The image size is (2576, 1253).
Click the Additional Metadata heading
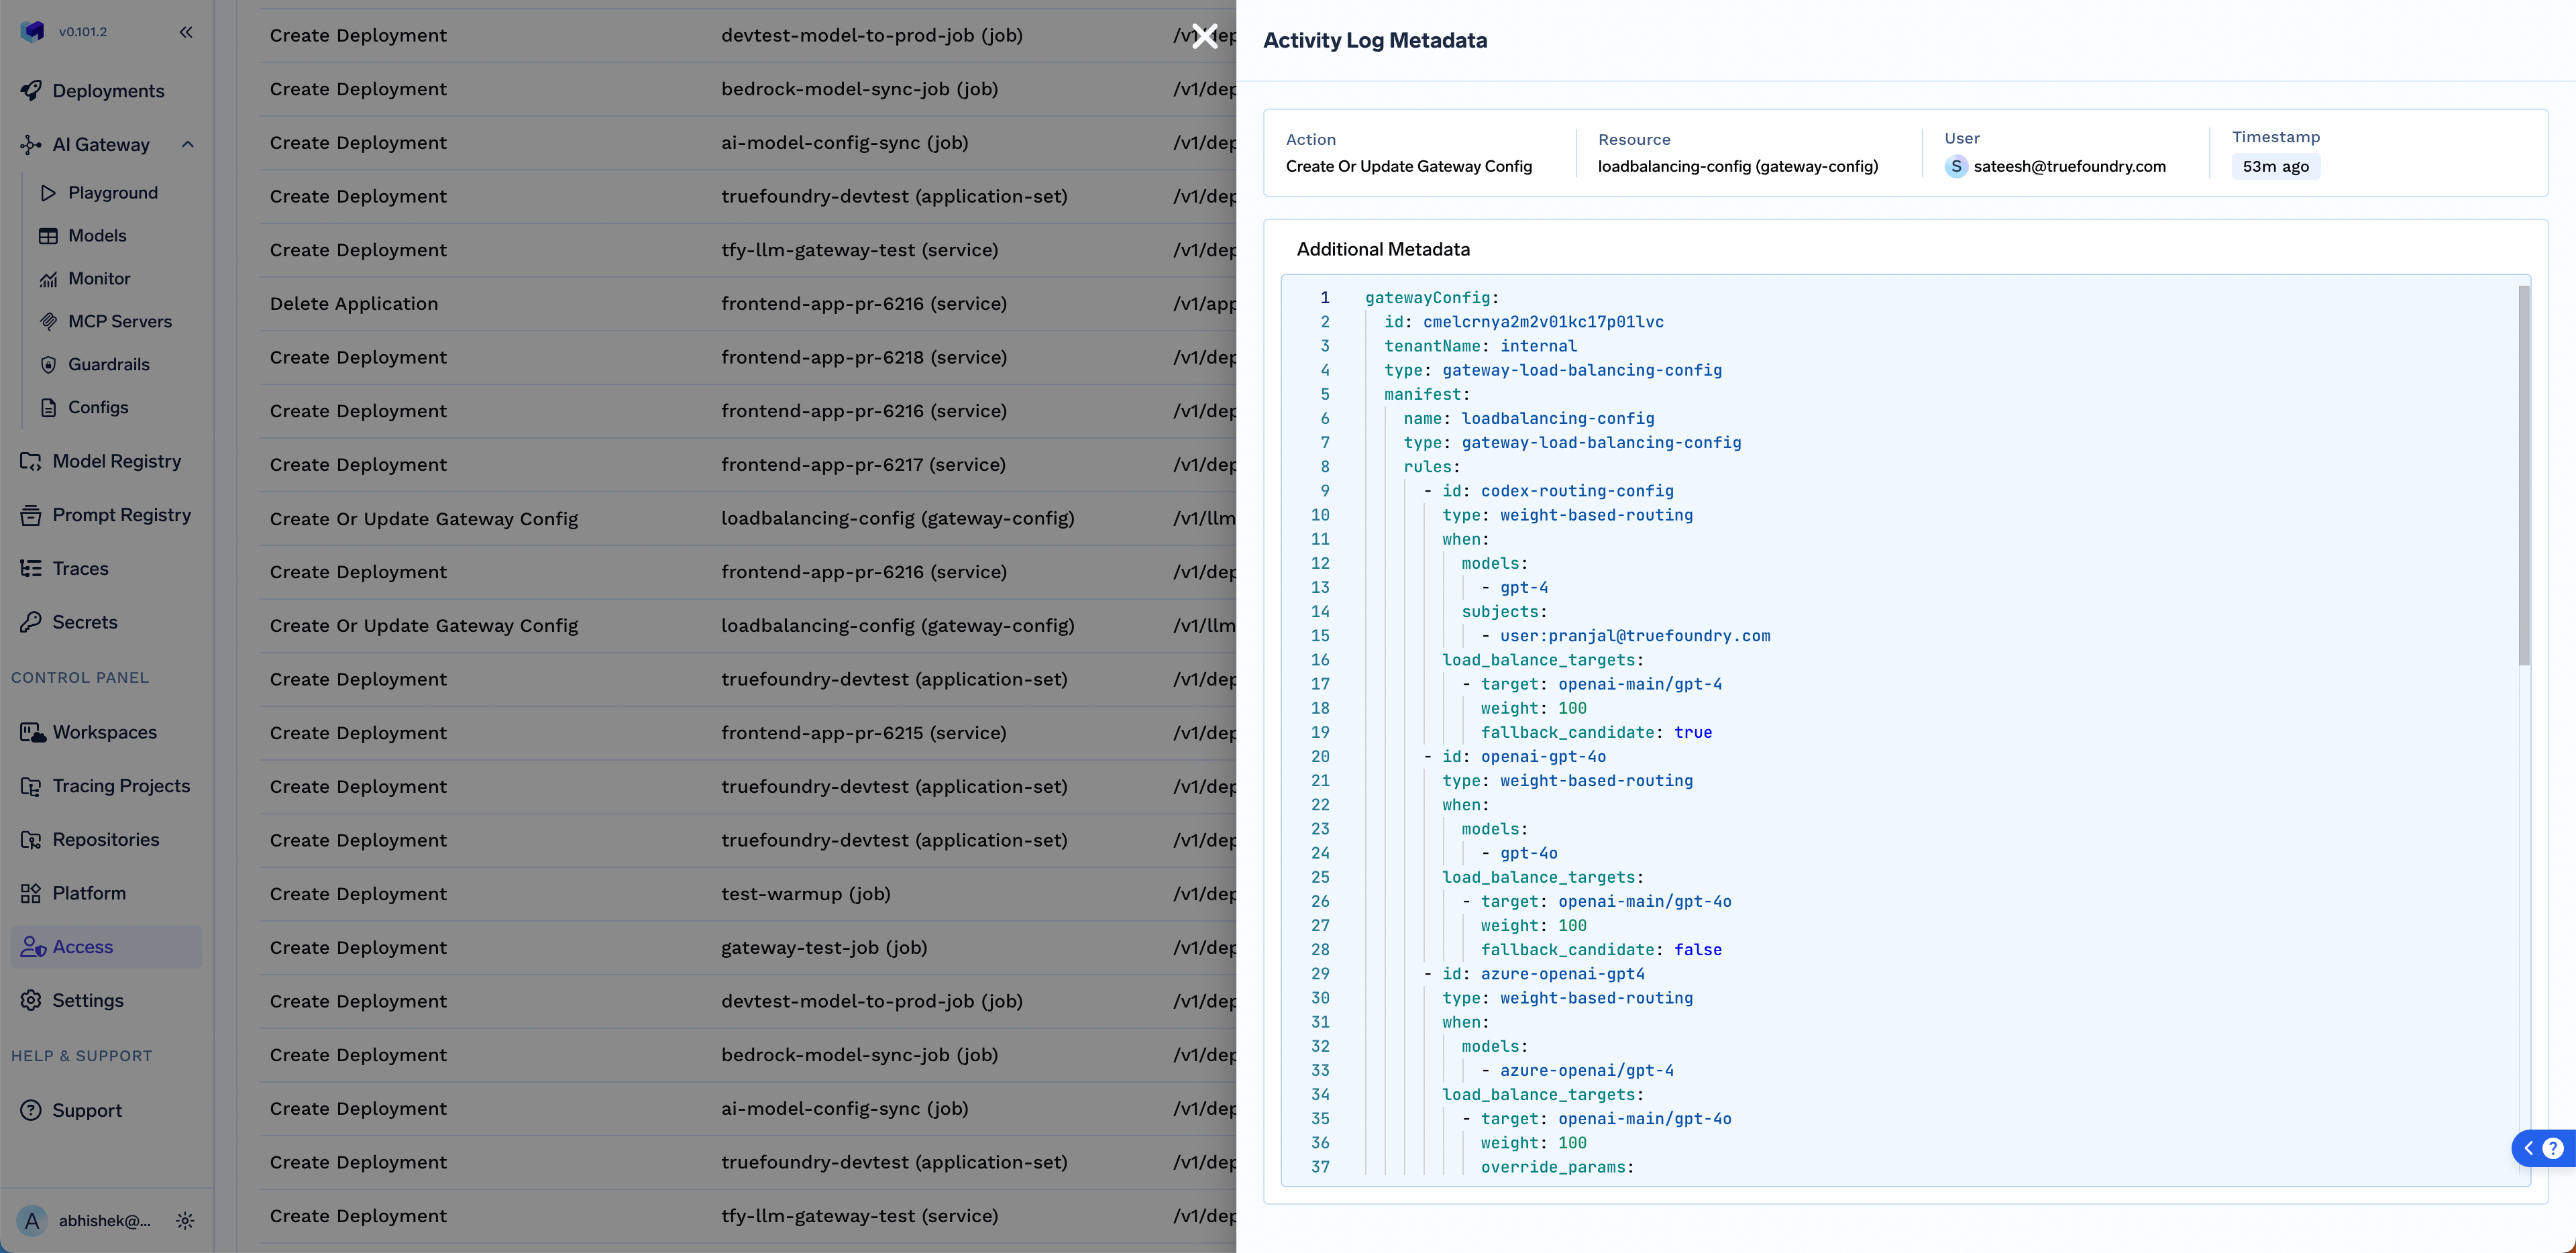coord(1383,249)
